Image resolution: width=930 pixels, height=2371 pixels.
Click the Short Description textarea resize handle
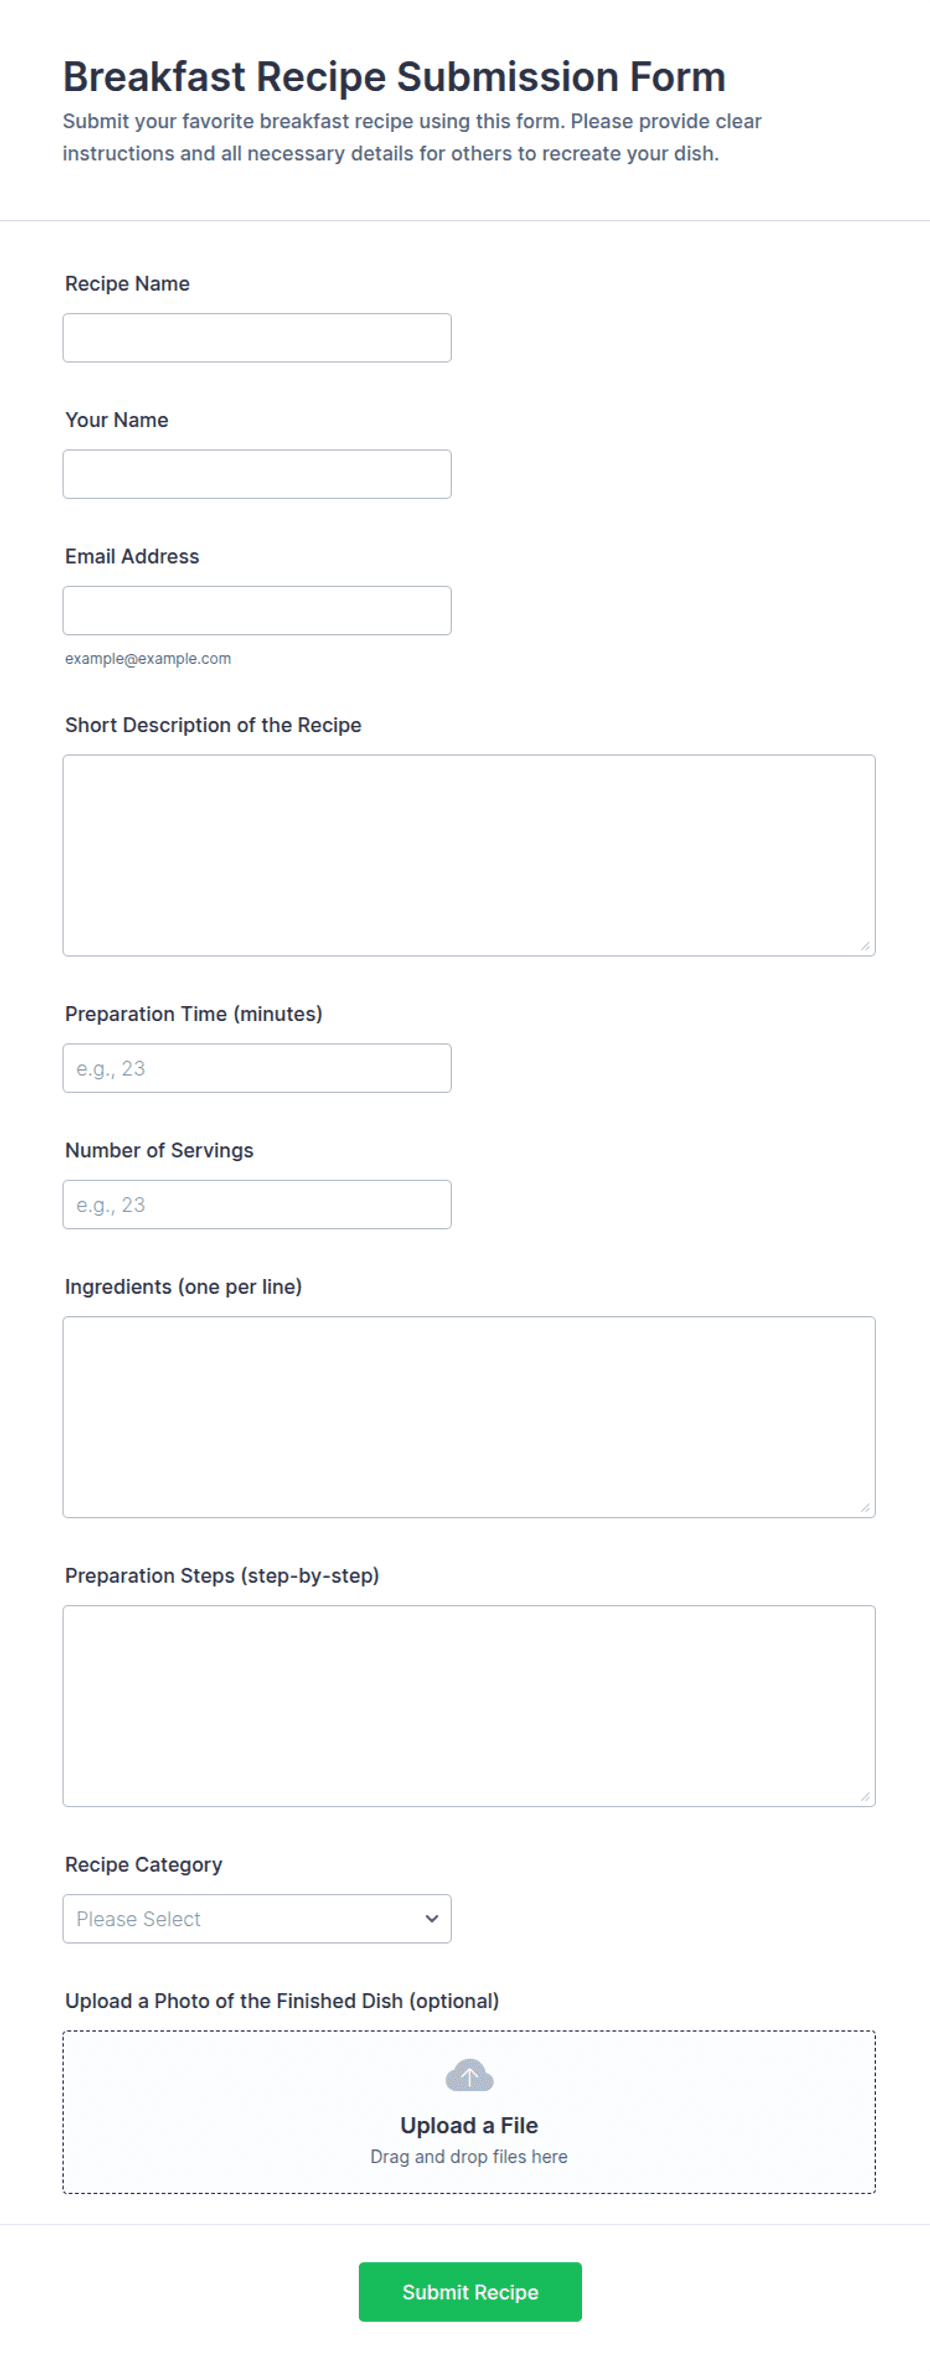coord(865,946)
